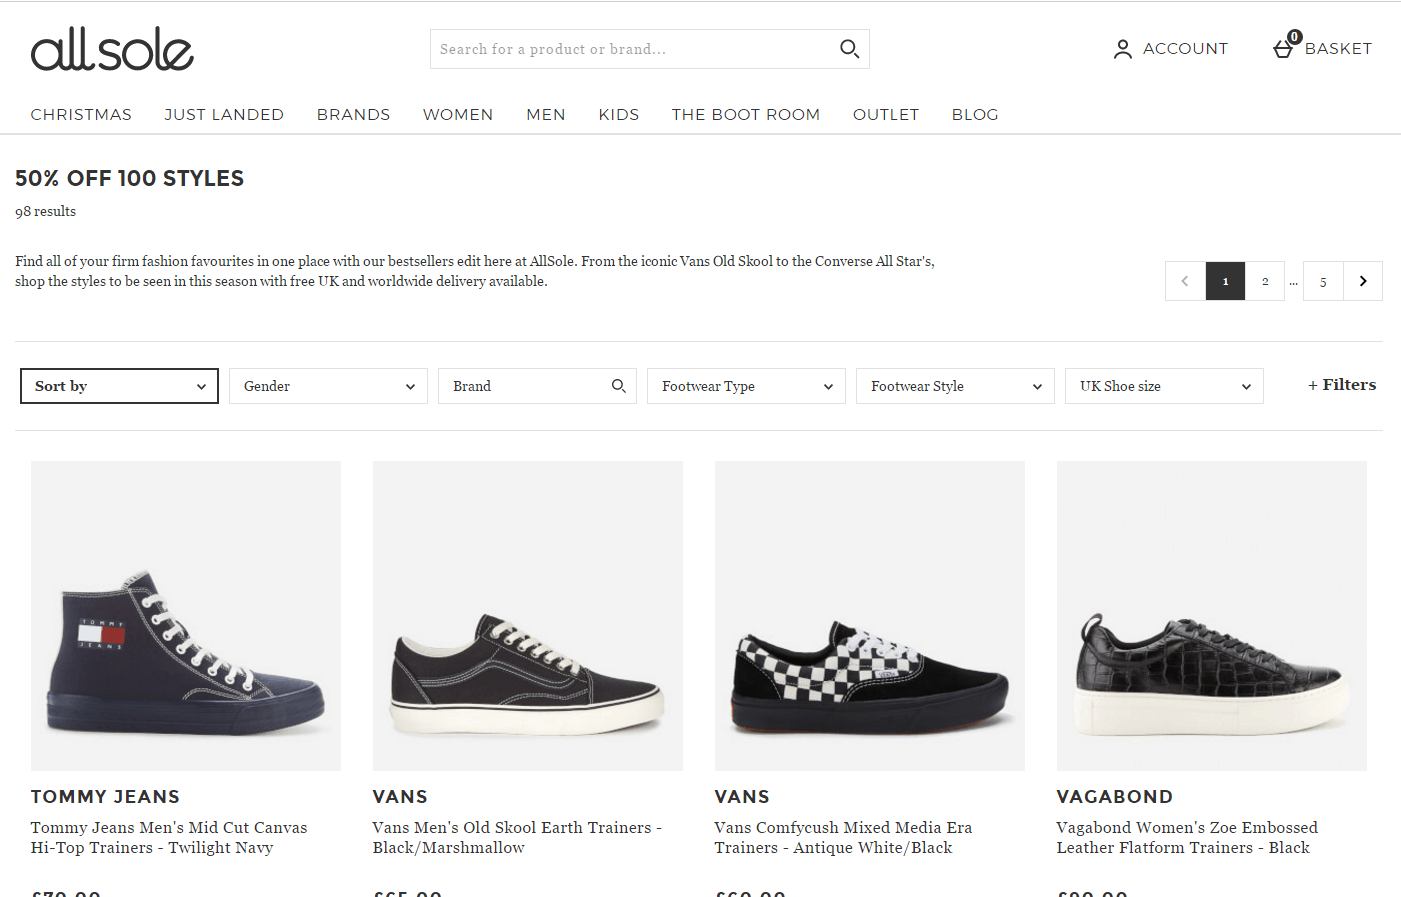The image size is (1401, 897).
Task: Open the Christmas menu
Action: tap(81, 115)
